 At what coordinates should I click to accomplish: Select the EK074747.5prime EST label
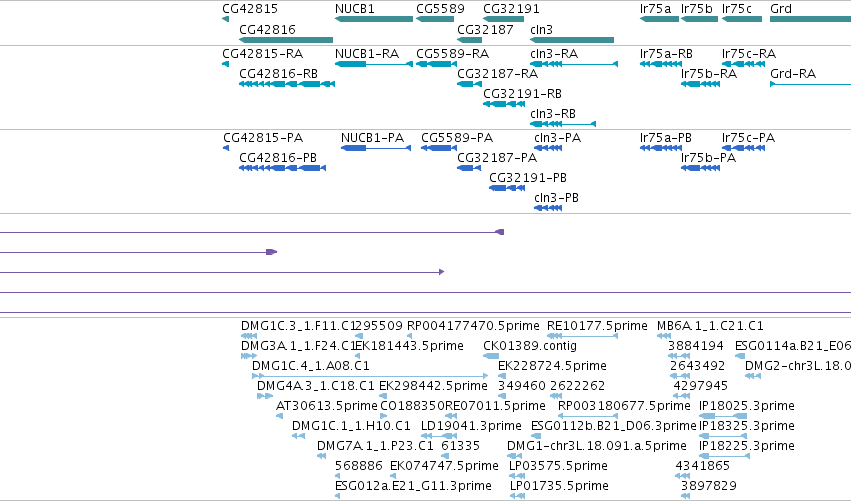(444, 466)
